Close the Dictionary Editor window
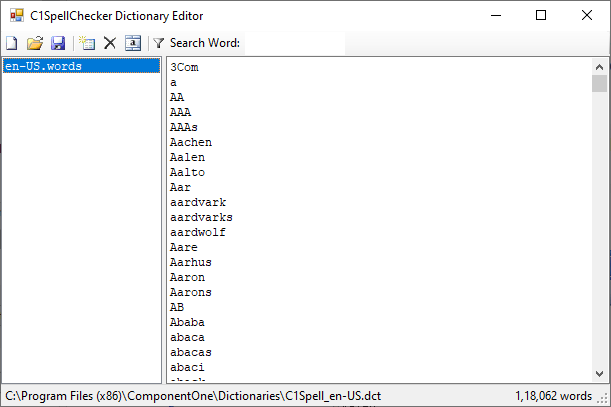 pos(587,16)
